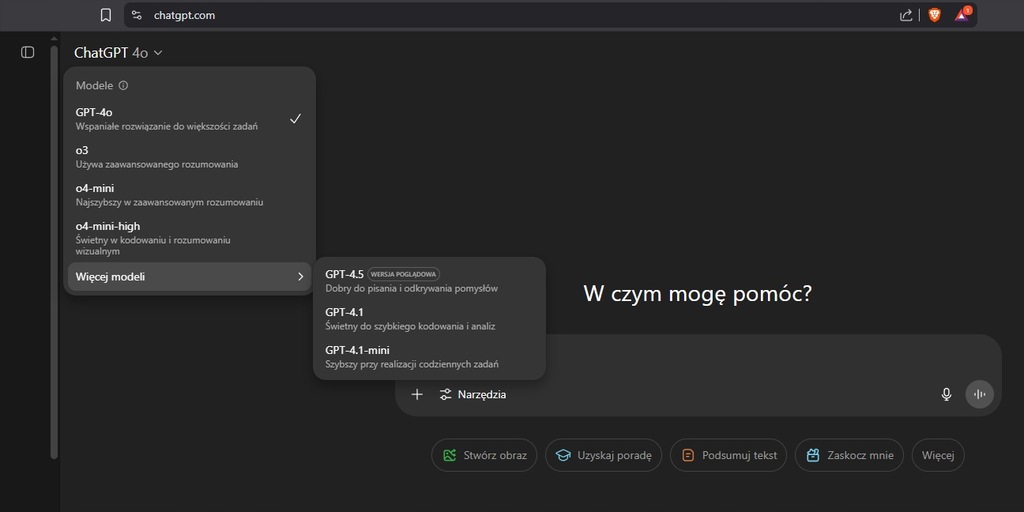Image resolution: width=1024 pixels, height=512 pixels.
Task: Click the sidebar vertical scrollbar
Action: [54, 251]
